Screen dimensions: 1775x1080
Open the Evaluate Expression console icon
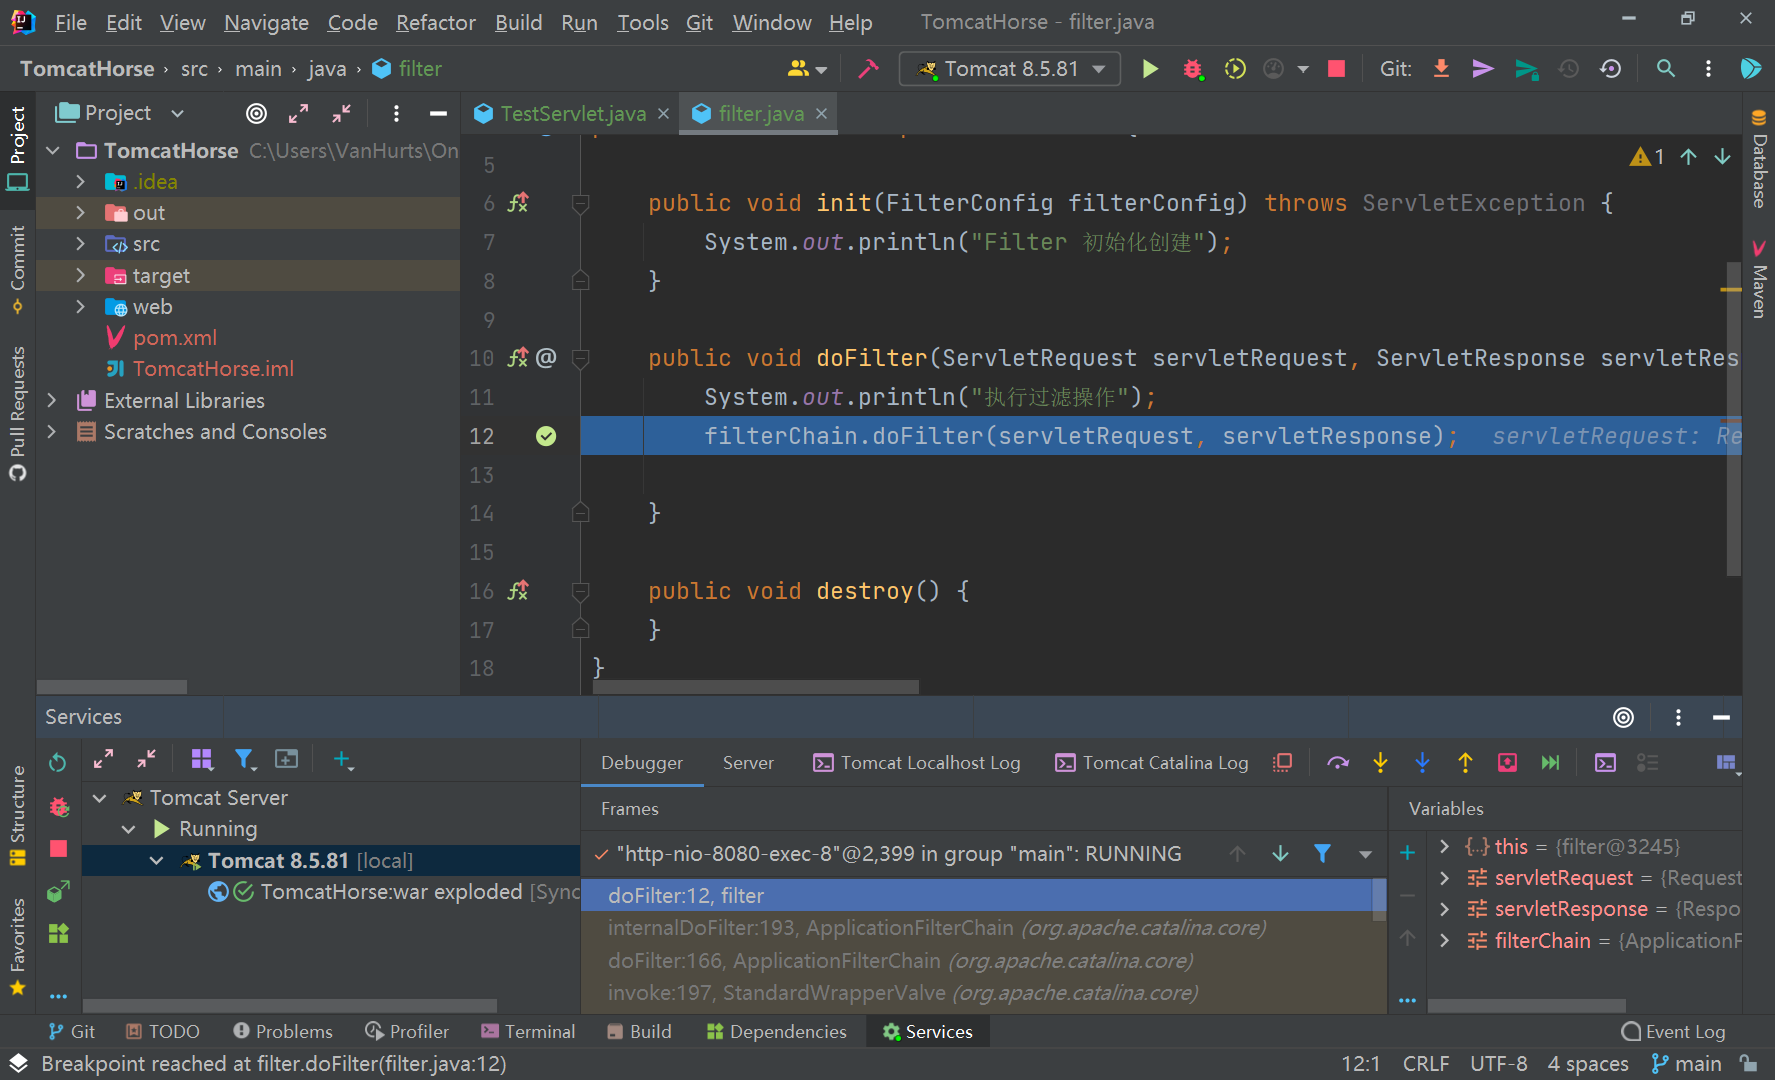1605,762
